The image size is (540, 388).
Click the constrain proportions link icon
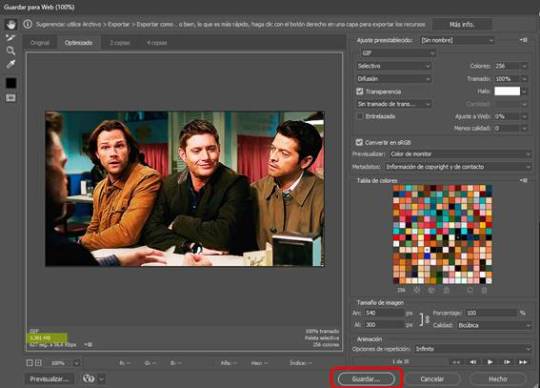424,319
